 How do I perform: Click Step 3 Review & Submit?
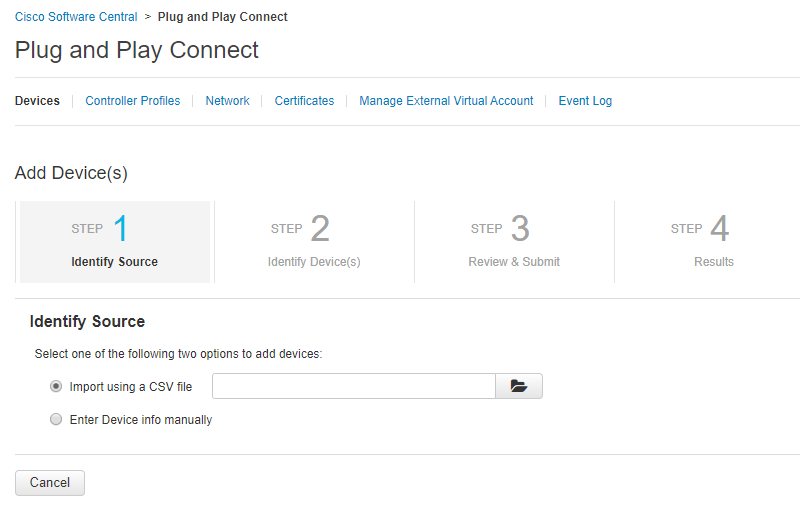pos(514,242)
